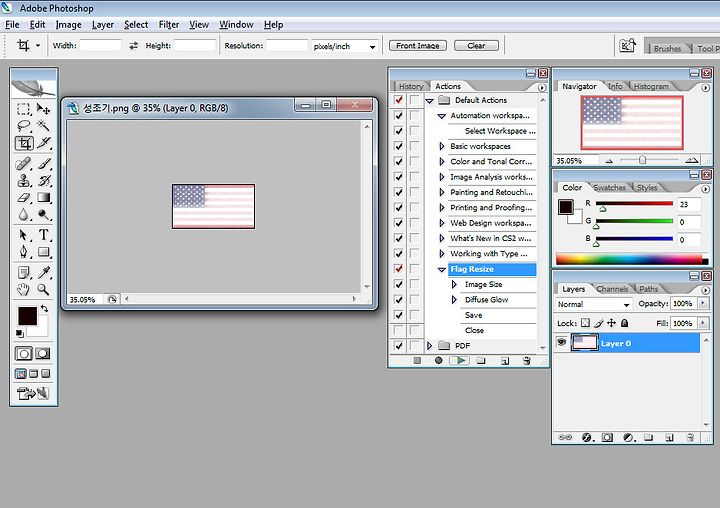This screenshot has height=508, width=720.
Task: Select the Path Selection tool
Action: [x=23, y=235]
